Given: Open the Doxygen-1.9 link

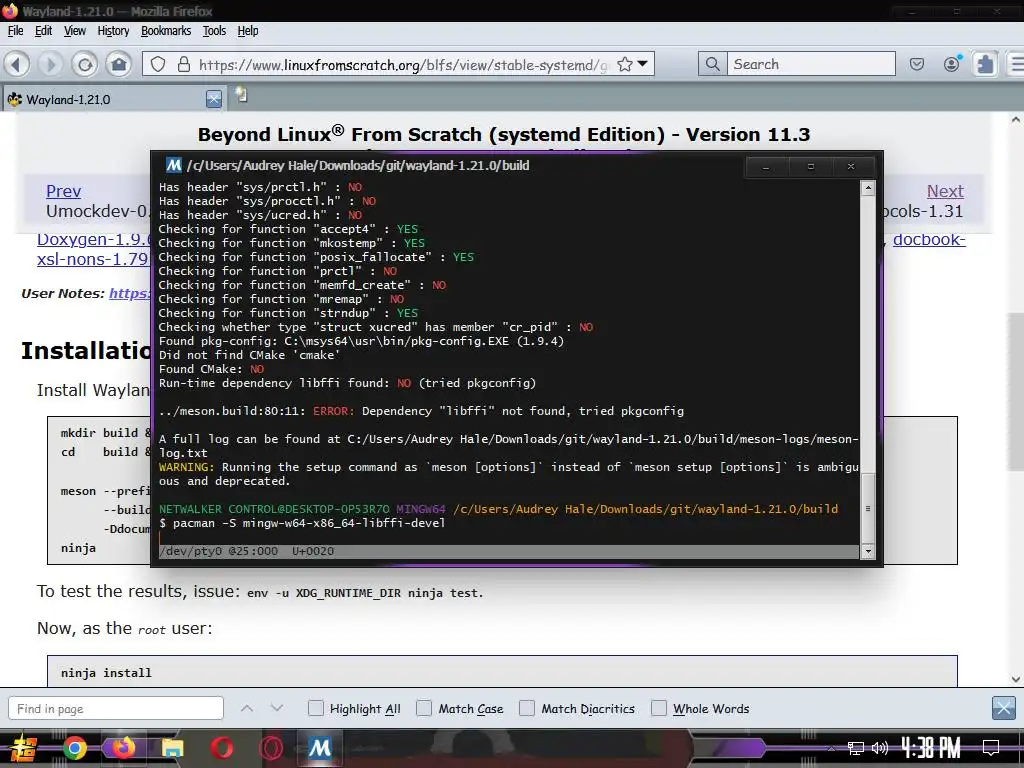Looking at the screenshot, I should pos(94,240).
